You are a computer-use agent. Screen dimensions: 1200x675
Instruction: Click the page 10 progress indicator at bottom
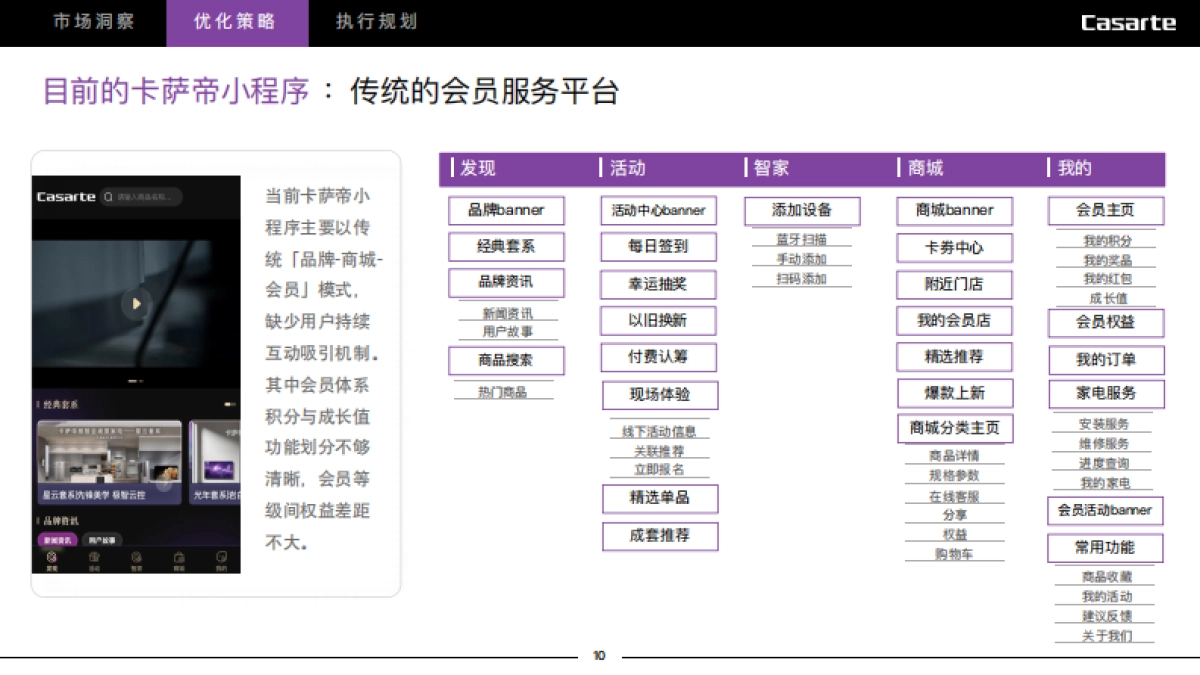598,655
